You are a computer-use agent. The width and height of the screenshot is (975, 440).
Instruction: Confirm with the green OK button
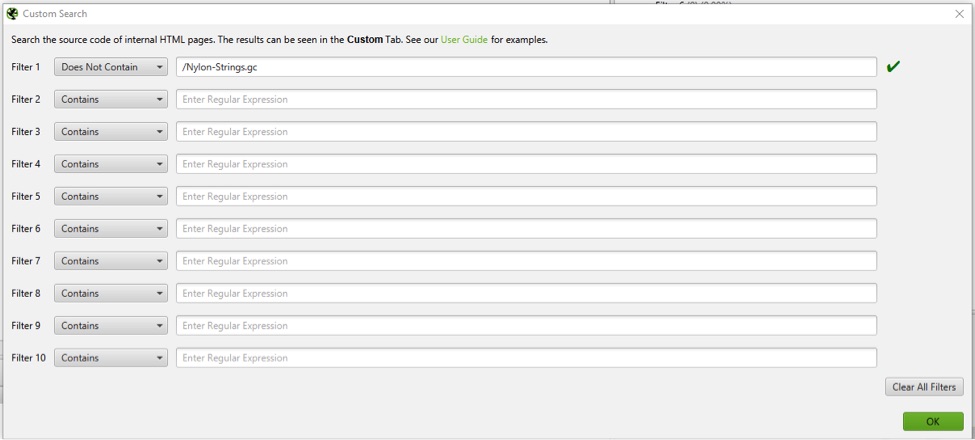pyautogui.click(x=932, y=422)
